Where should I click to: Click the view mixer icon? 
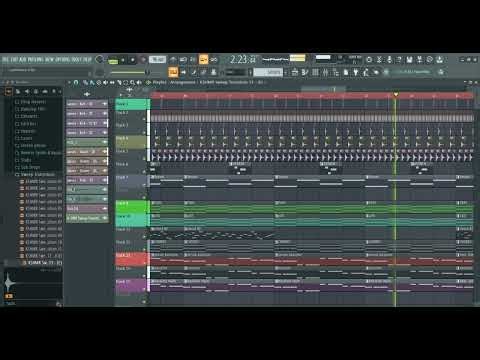325,72
